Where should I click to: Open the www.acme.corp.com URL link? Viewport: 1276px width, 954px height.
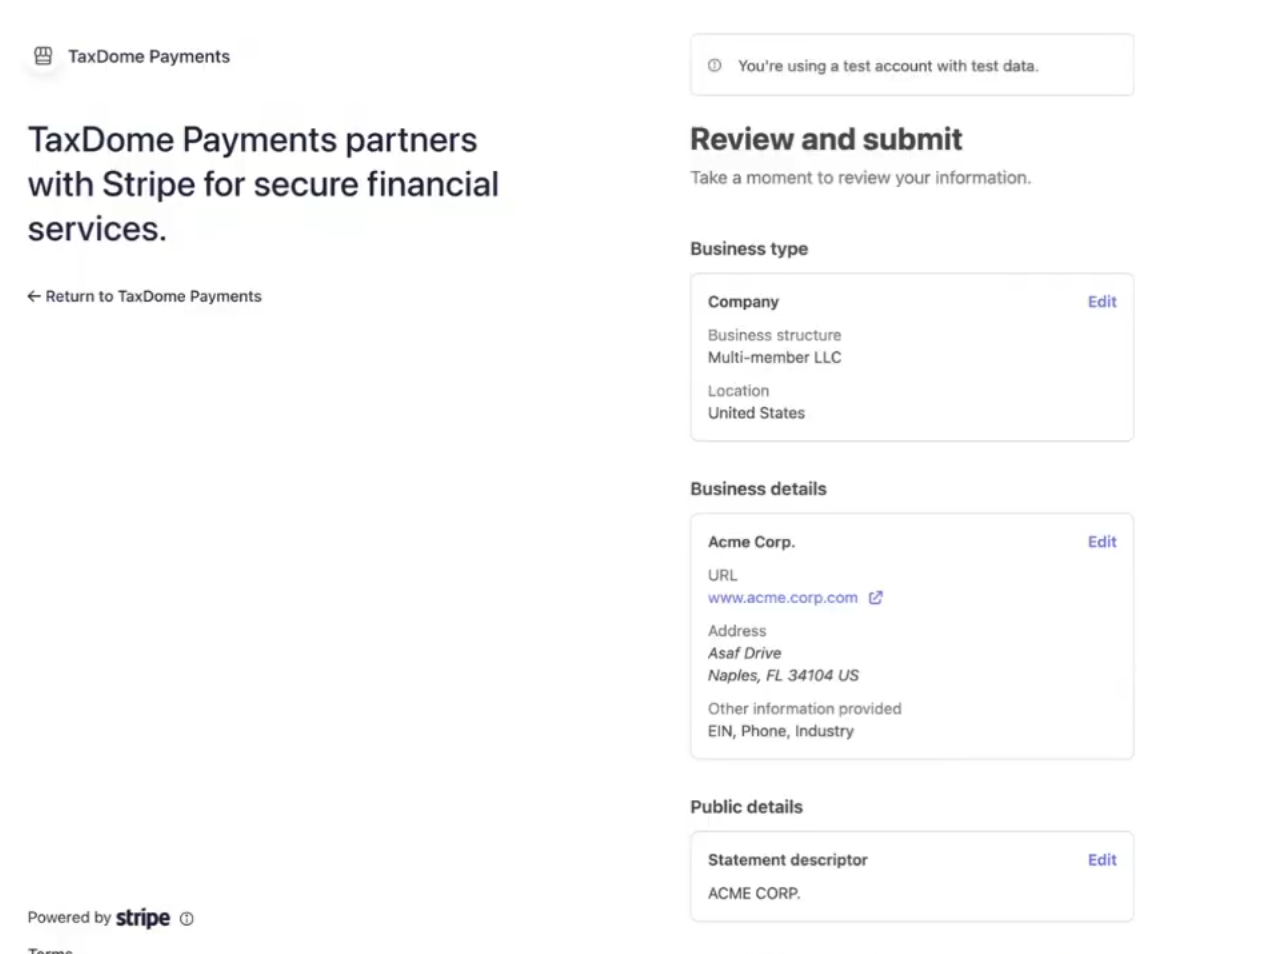(782, 597)
